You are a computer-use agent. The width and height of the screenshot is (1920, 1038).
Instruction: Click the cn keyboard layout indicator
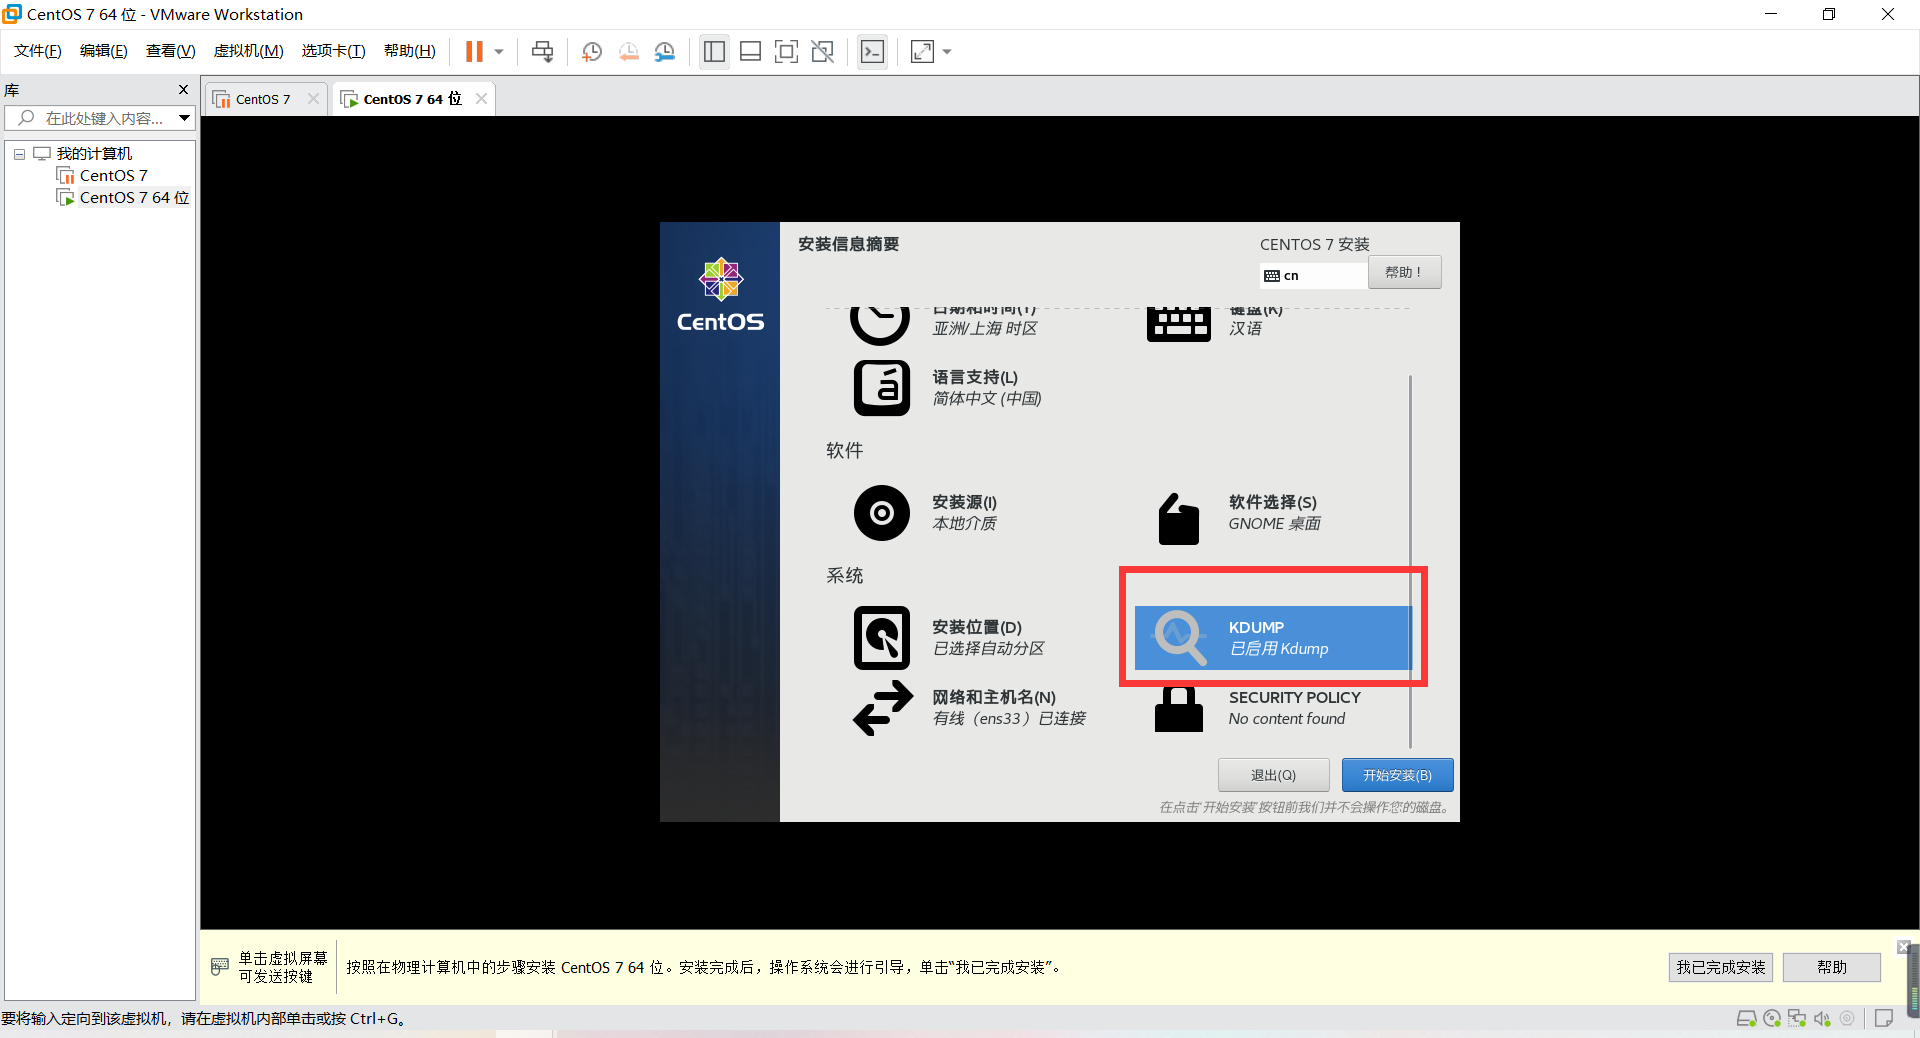(1313, 276)
